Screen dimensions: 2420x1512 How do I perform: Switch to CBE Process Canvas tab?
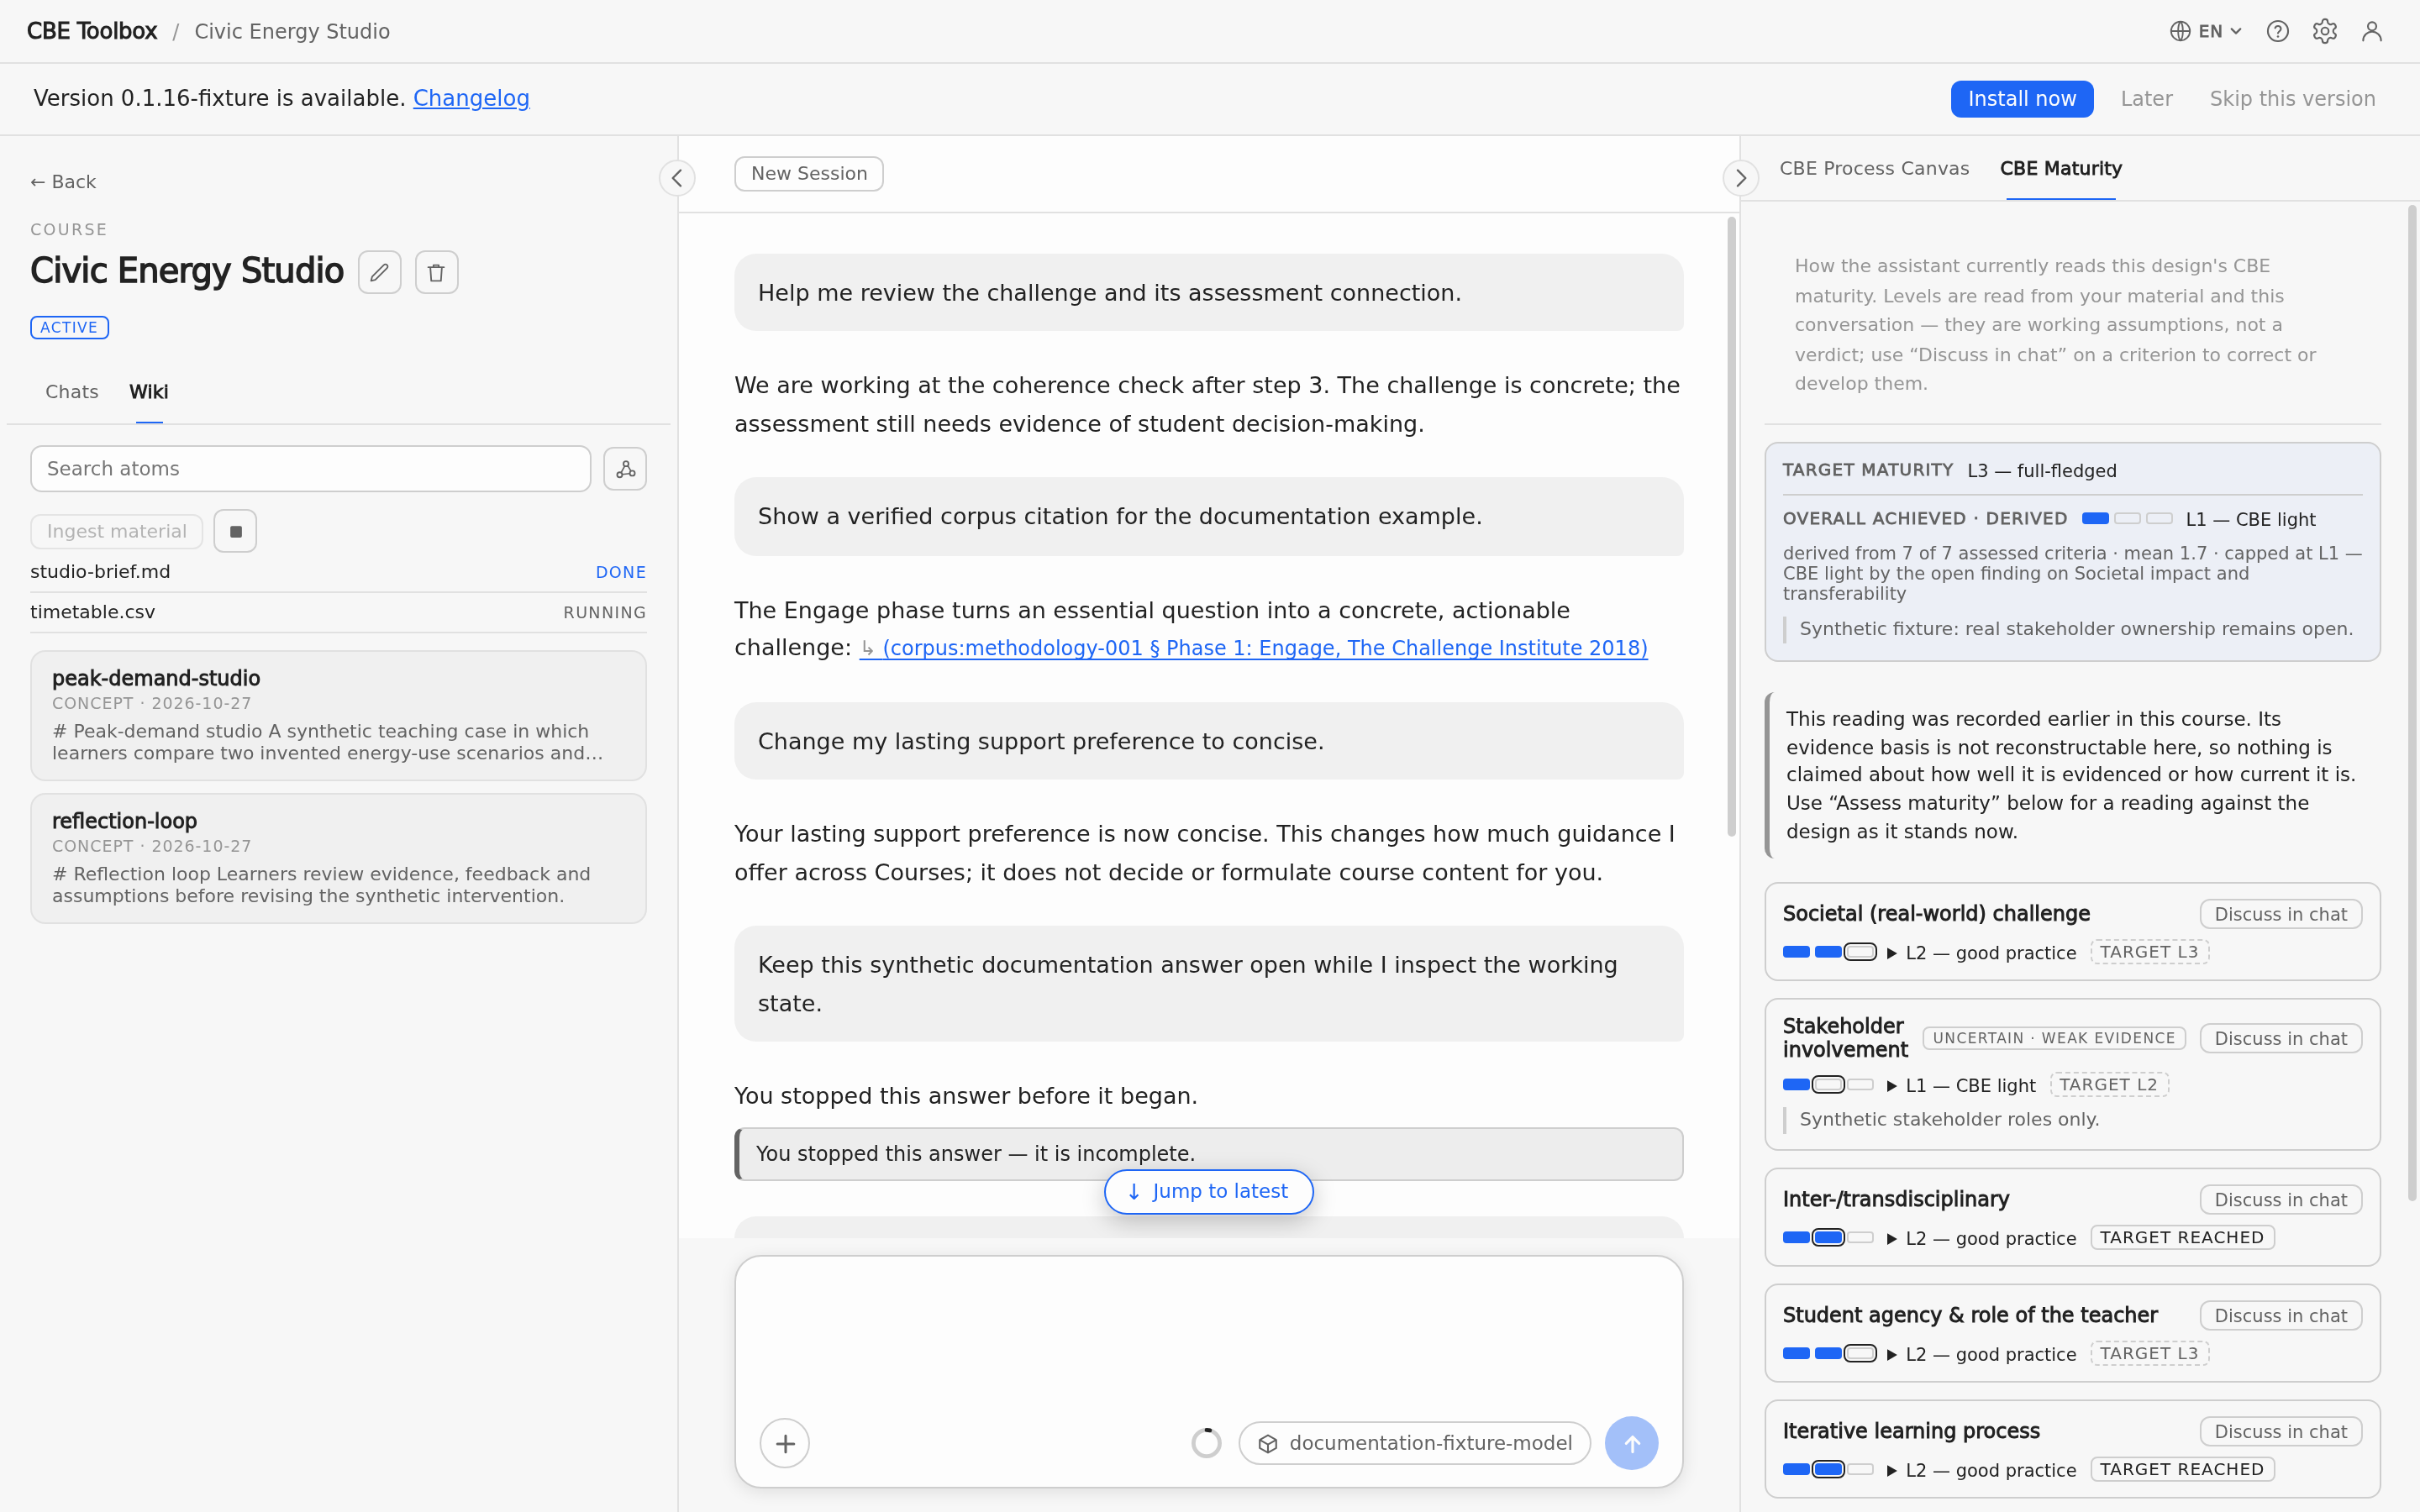click(1874, 168)
